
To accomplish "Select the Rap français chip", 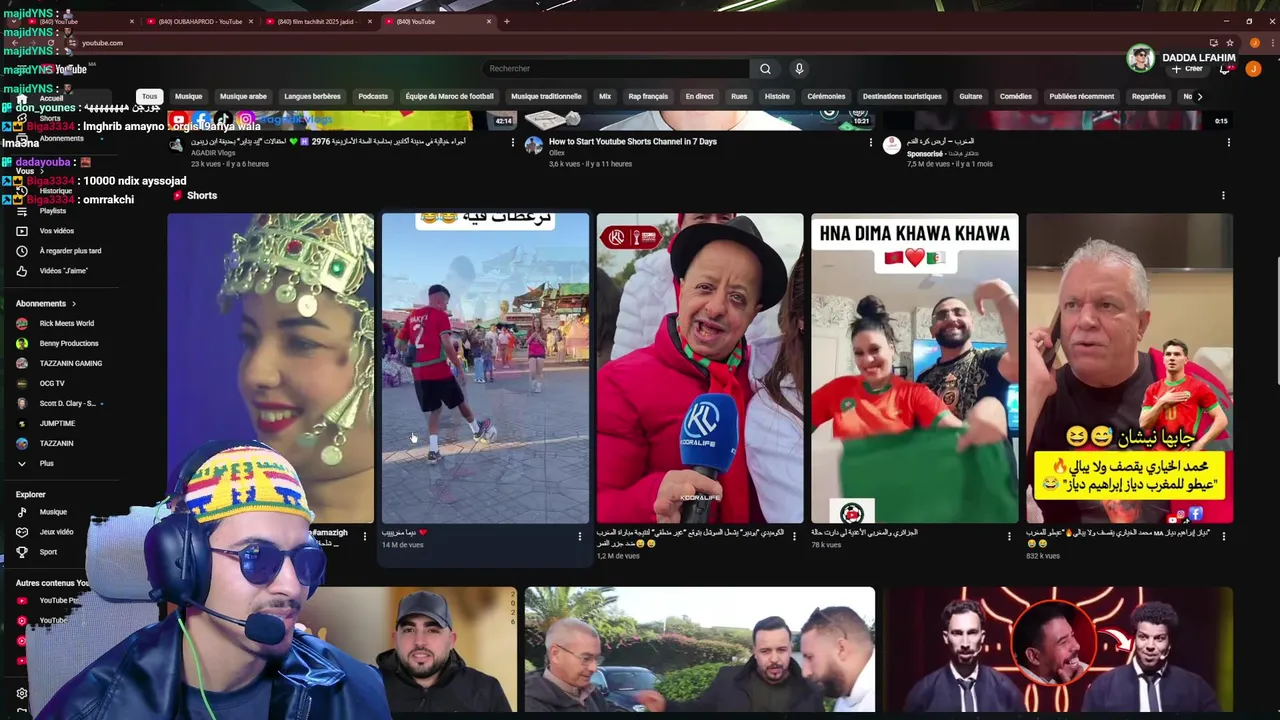I will coord(648,97).
